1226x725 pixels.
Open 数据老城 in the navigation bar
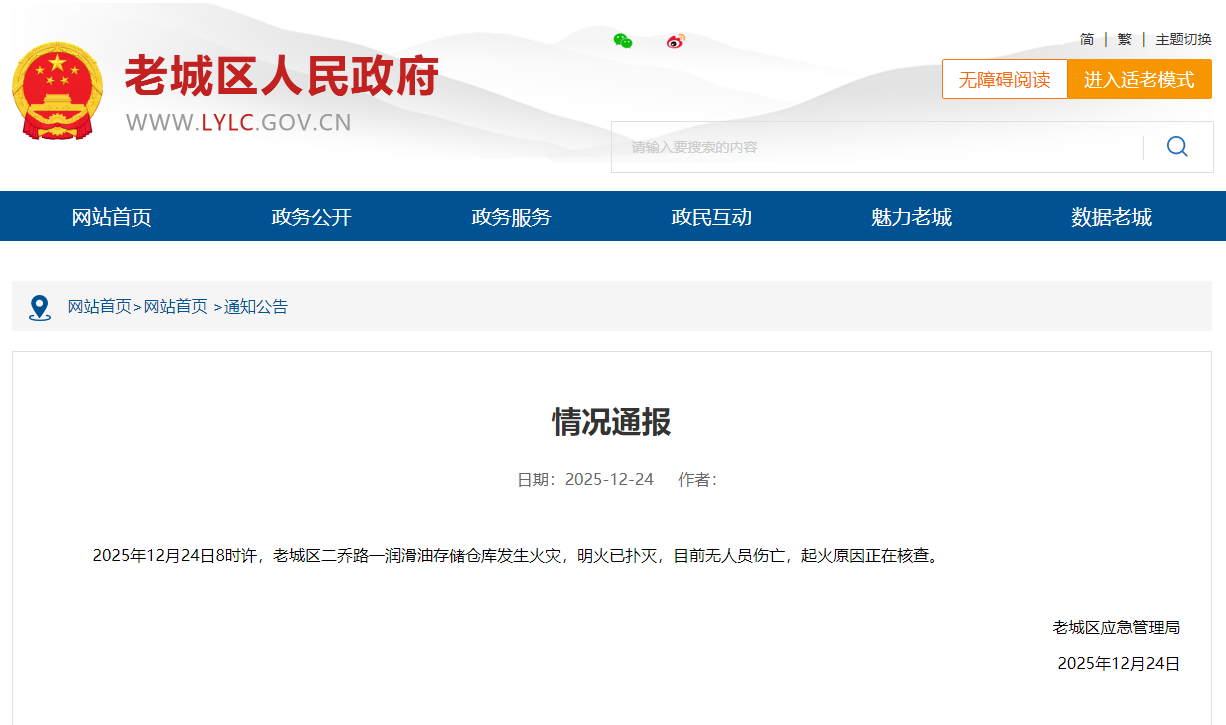1111,217
